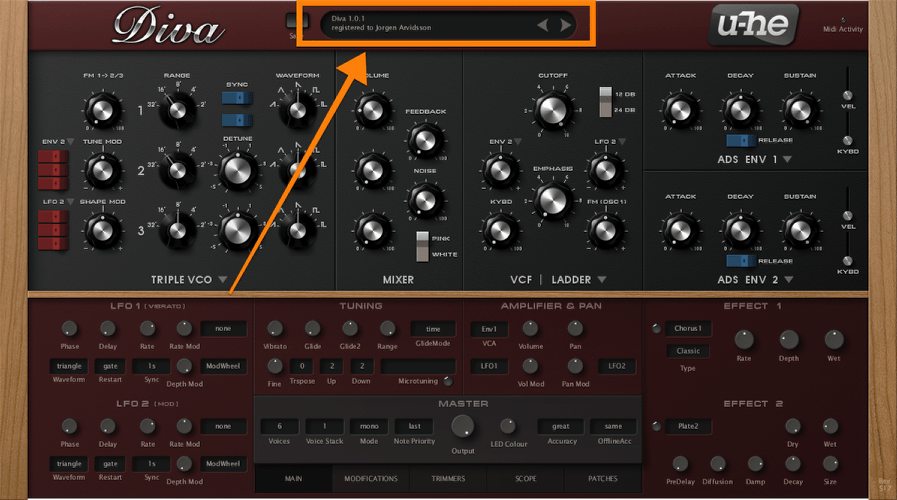Image resolution: width=897 pixels, height=500 pixels.
Task: Toggle the ADS Env 1 Release switch
Action: pyautogui.click(x=740, y=141)
